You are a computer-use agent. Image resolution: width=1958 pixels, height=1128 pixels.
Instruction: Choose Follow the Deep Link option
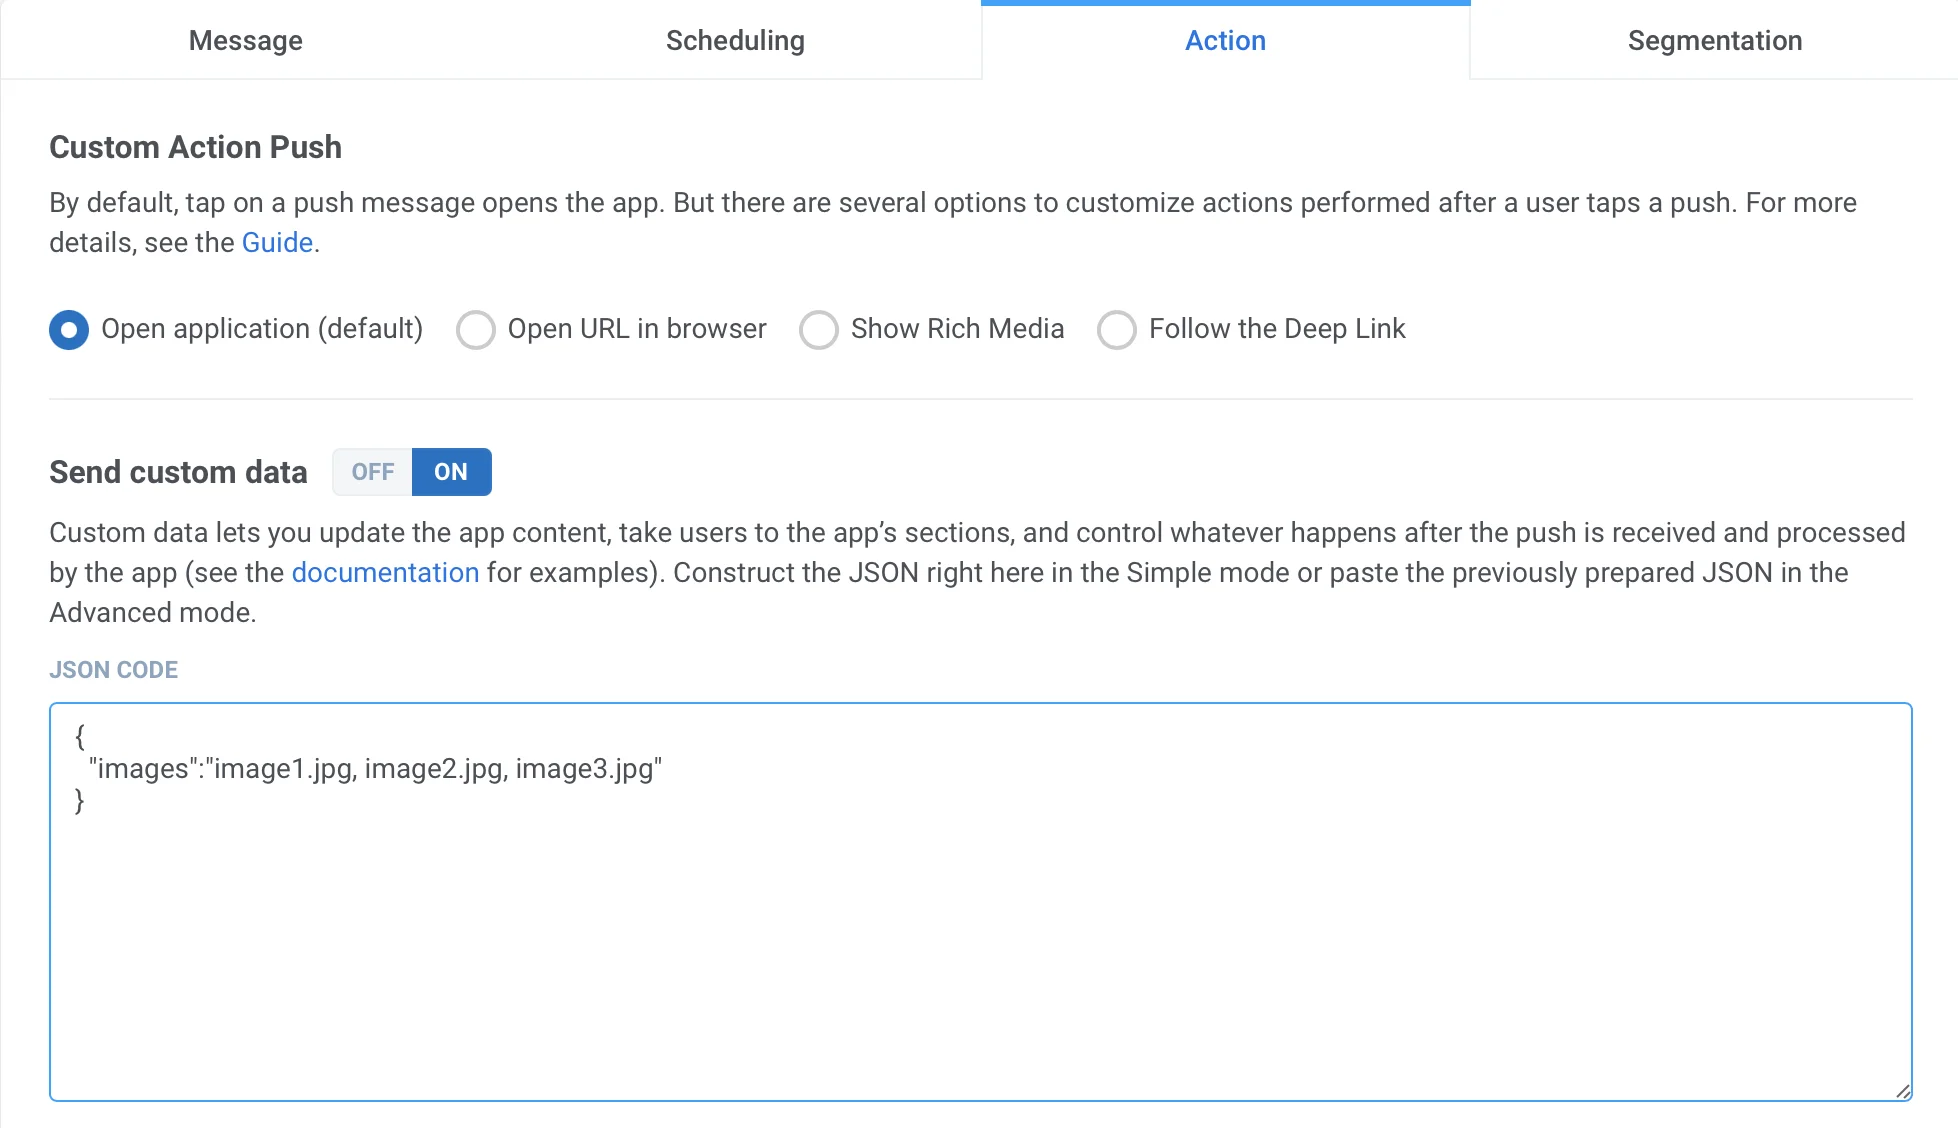(1116, 330)
